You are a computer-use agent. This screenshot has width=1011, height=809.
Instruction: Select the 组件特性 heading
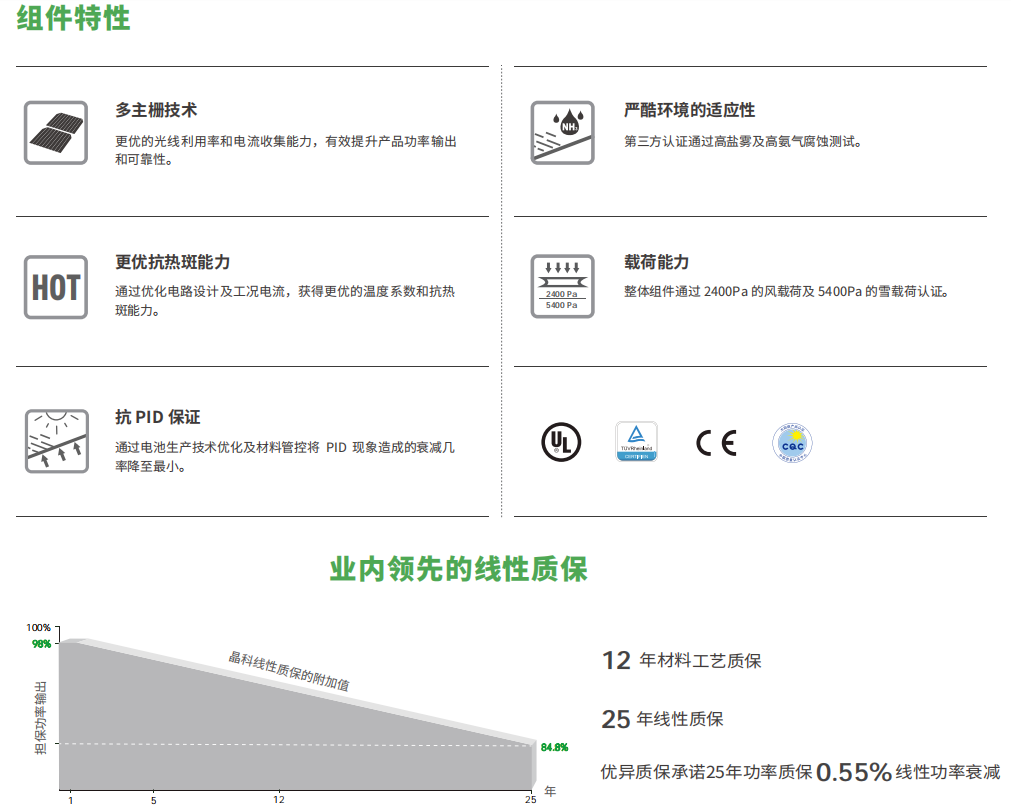pos(74,18)
